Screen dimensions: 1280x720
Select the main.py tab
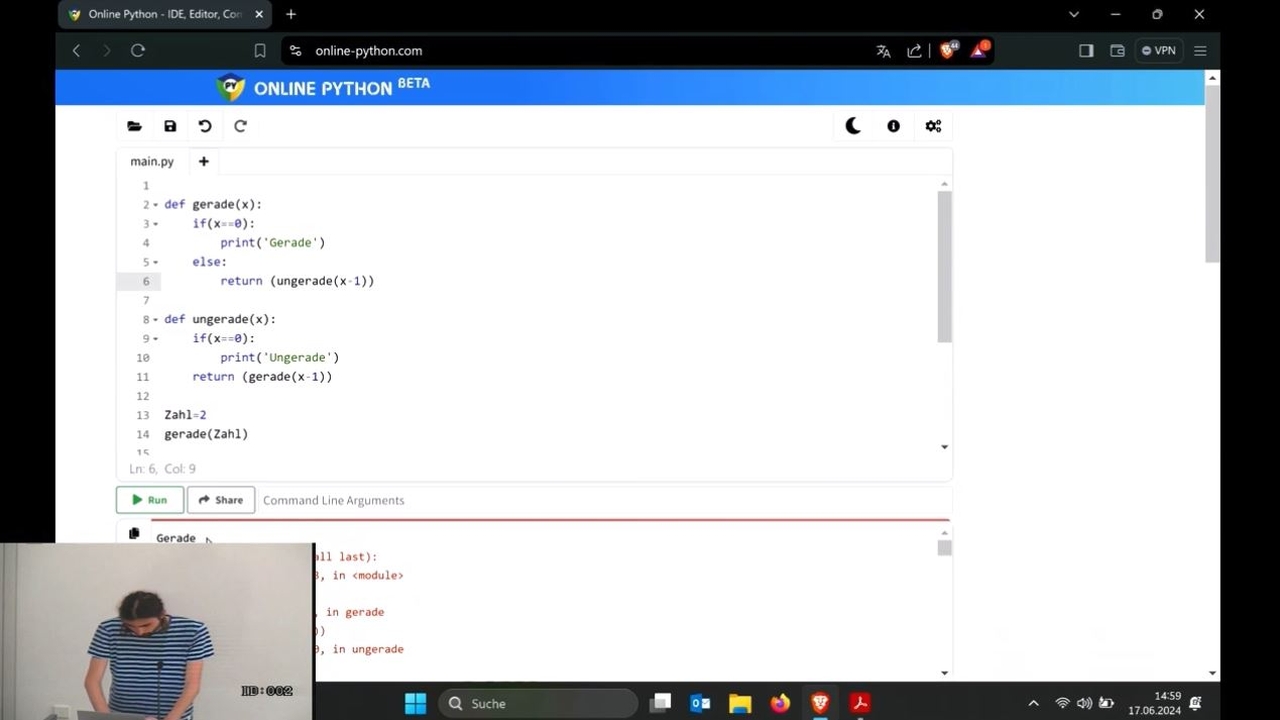(x=152, y=161)
